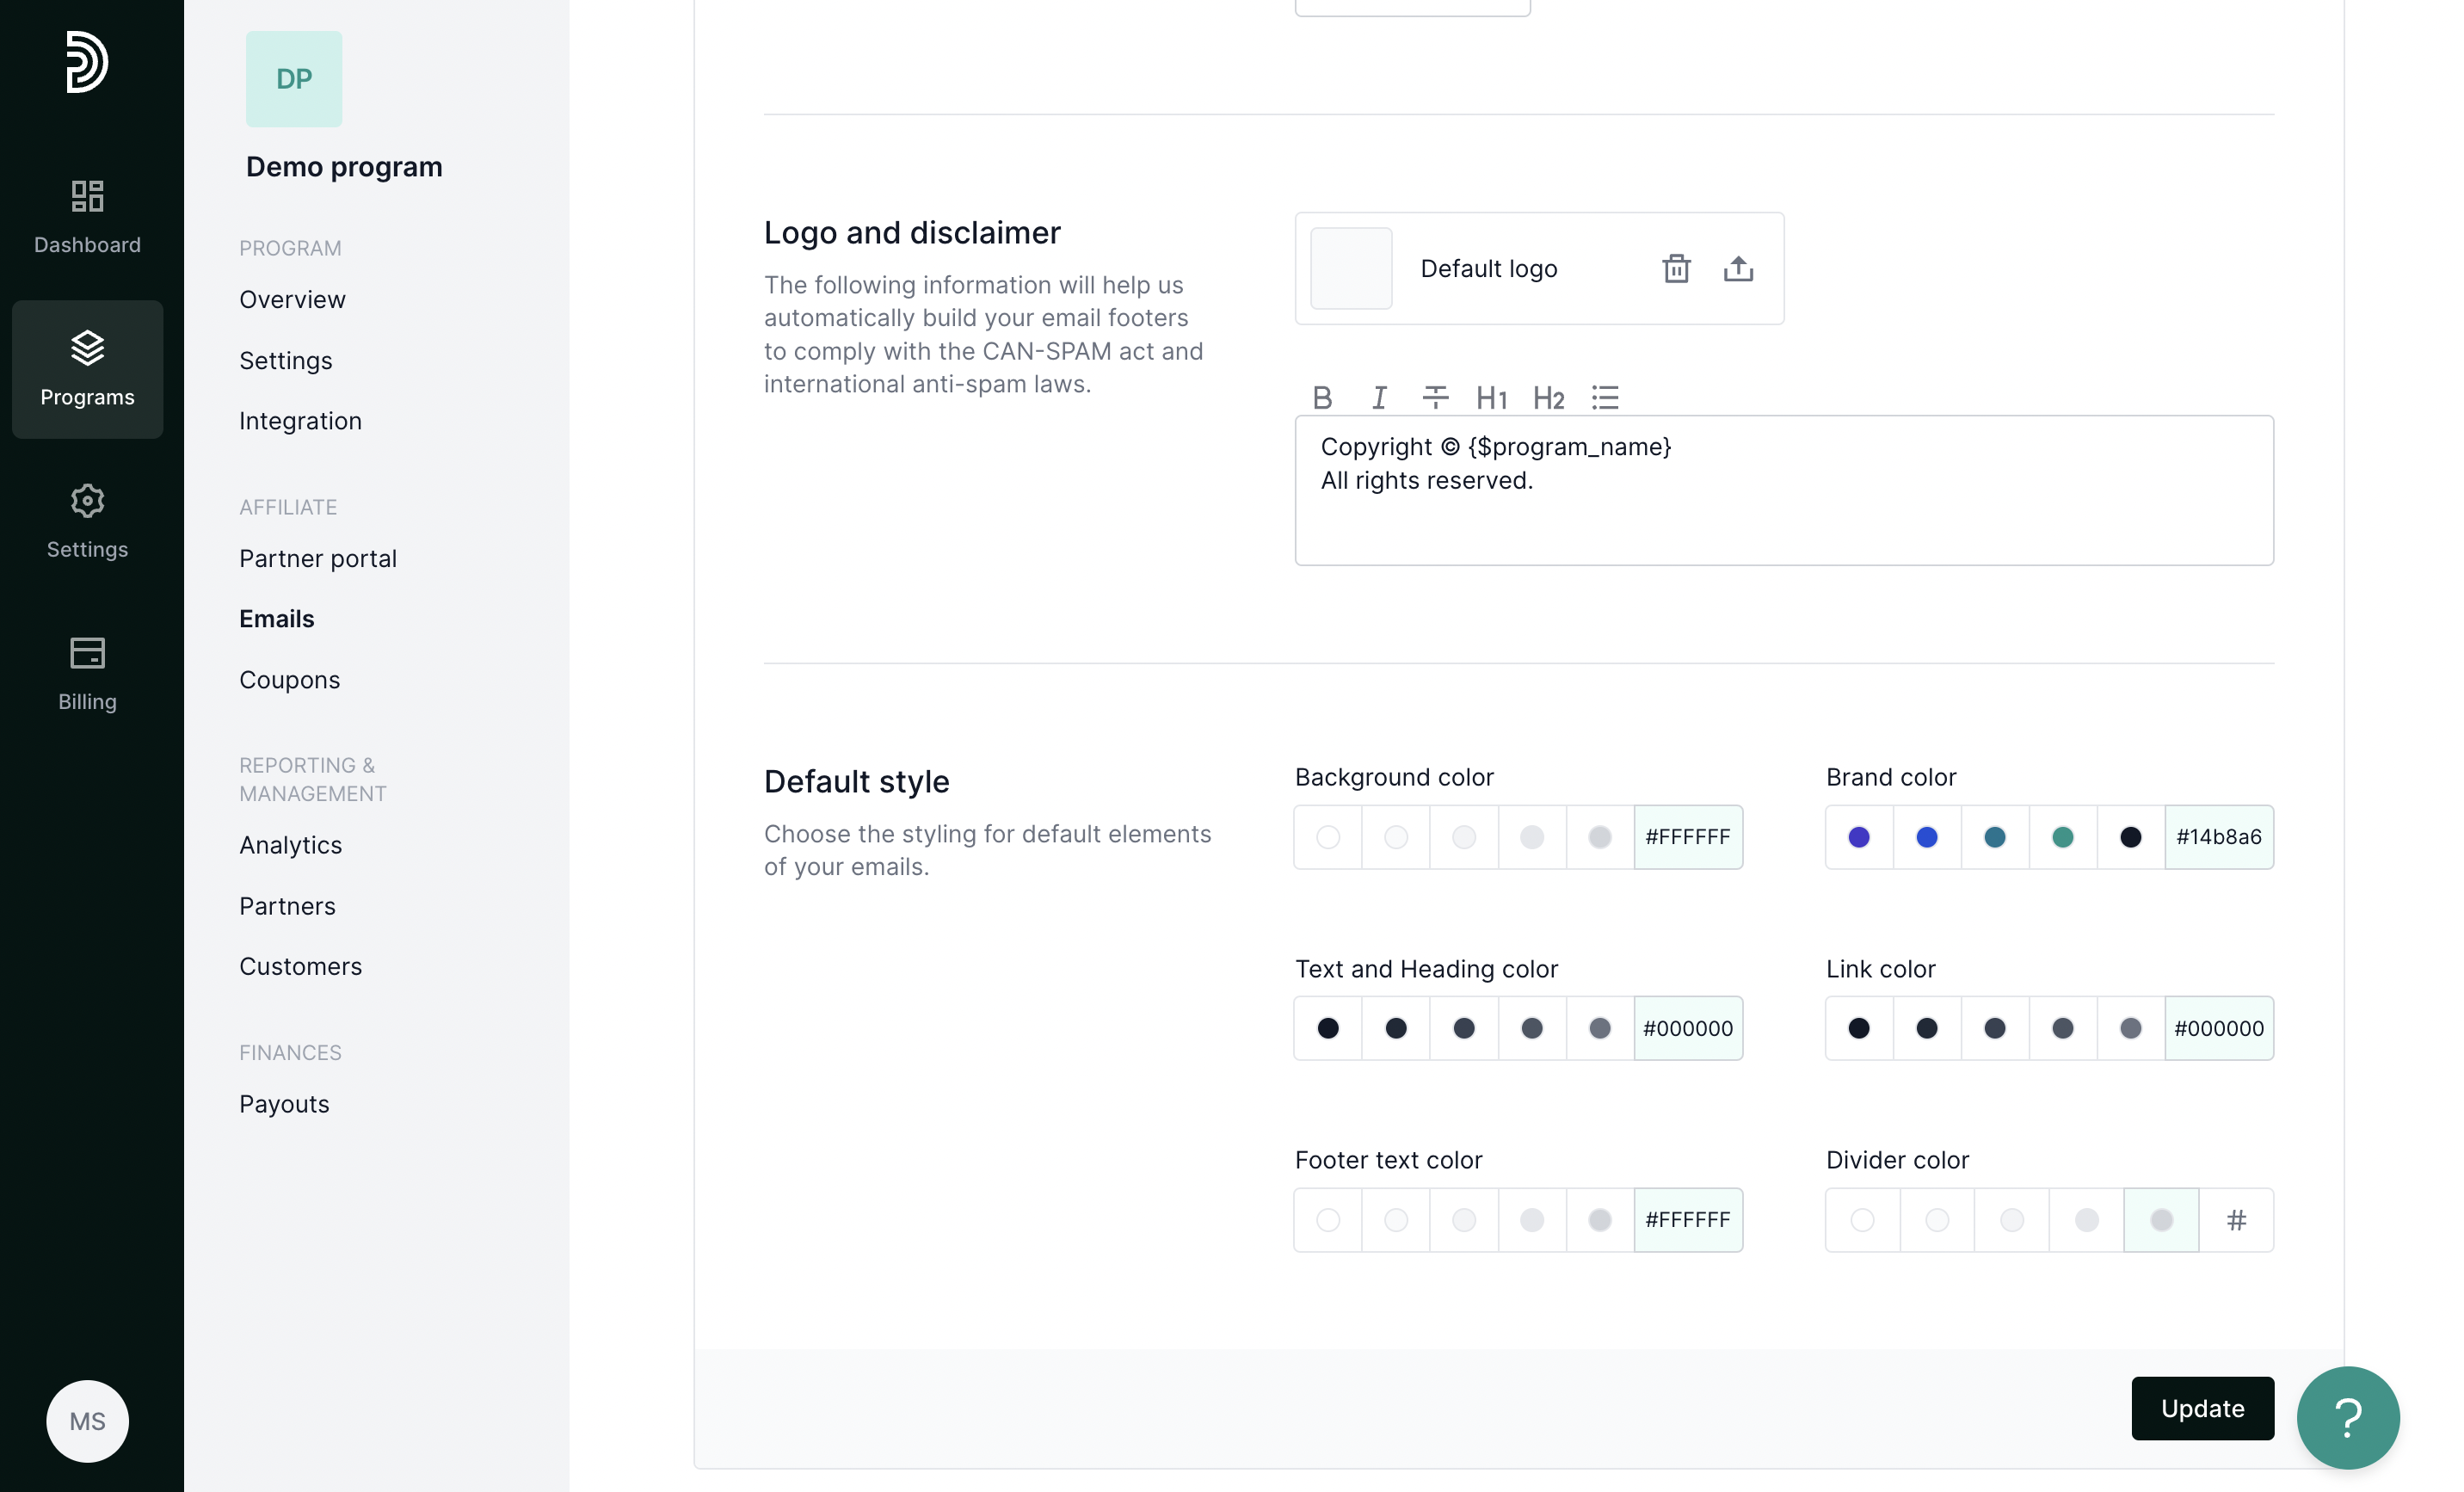Pick the fourth Footer text color swatch
This screenshot has height=1492, width=2464.
click(x=1531, y=1219)
